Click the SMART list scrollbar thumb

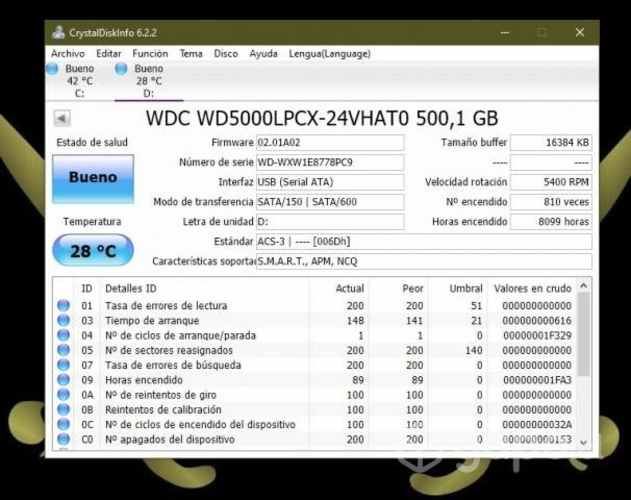point(584,334)
